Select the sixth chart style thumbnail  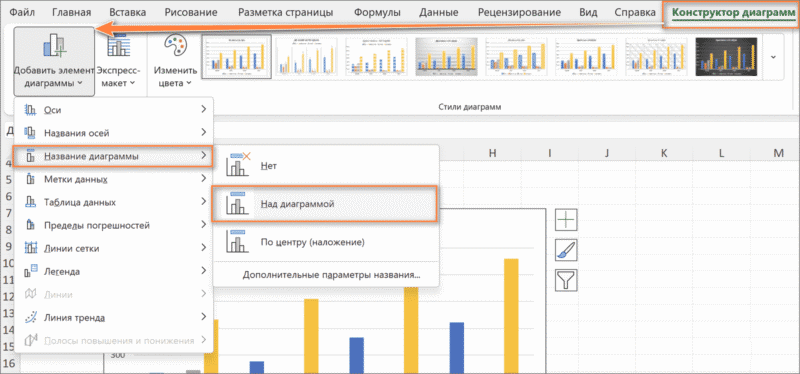[587, 57]
